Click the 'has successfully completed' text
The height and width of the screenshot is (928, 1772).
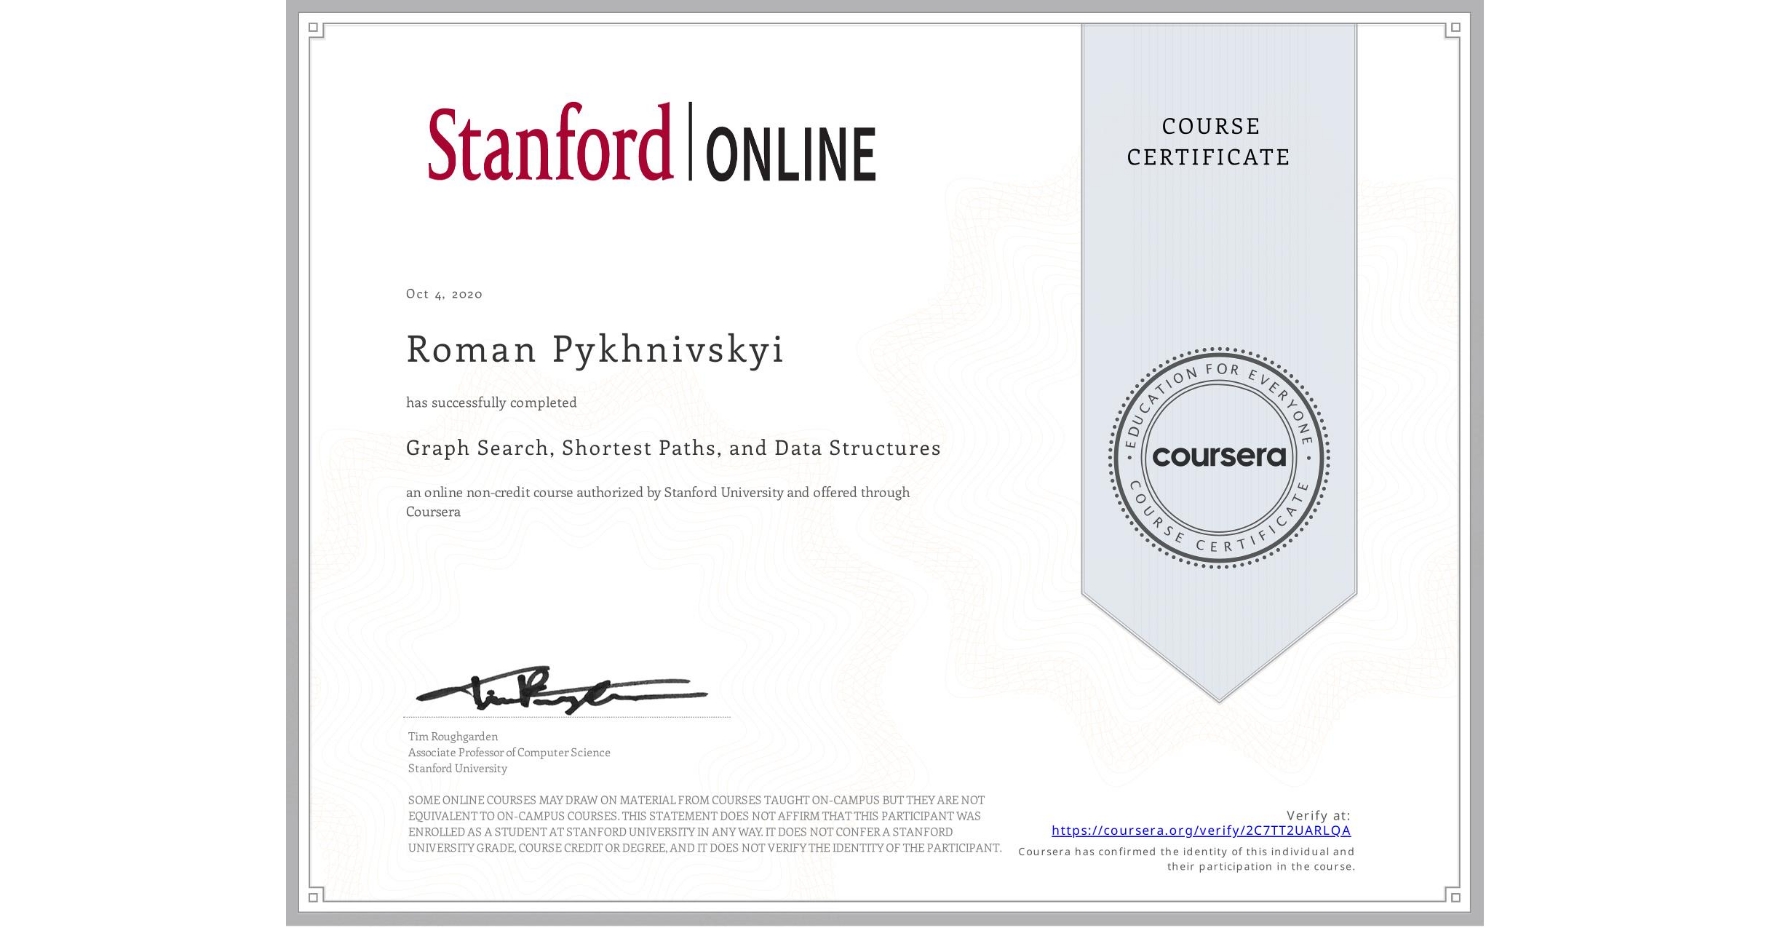491,401
